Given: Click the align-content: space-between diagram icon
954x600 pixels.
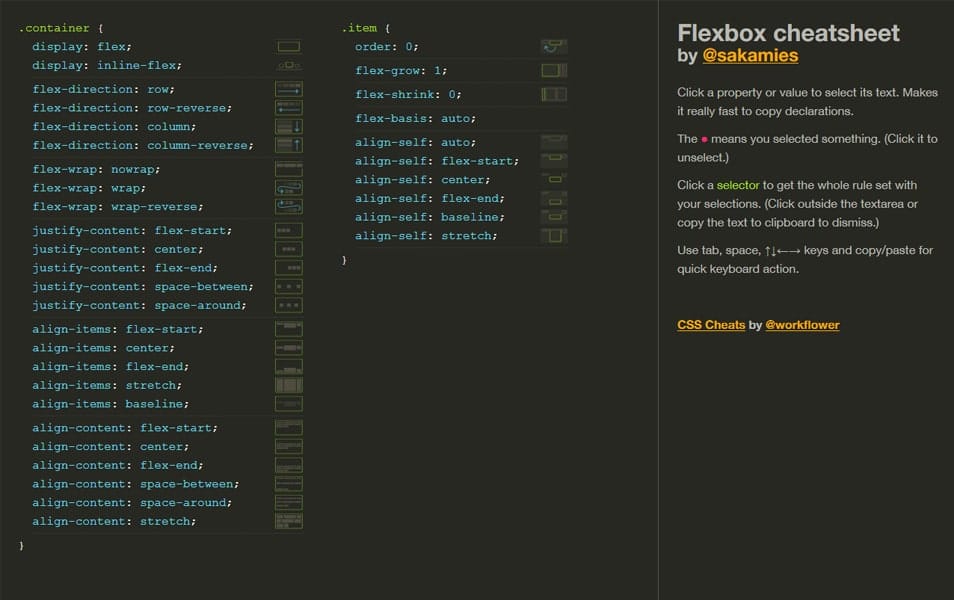Looking at the screenshot, I should [288, 483].
